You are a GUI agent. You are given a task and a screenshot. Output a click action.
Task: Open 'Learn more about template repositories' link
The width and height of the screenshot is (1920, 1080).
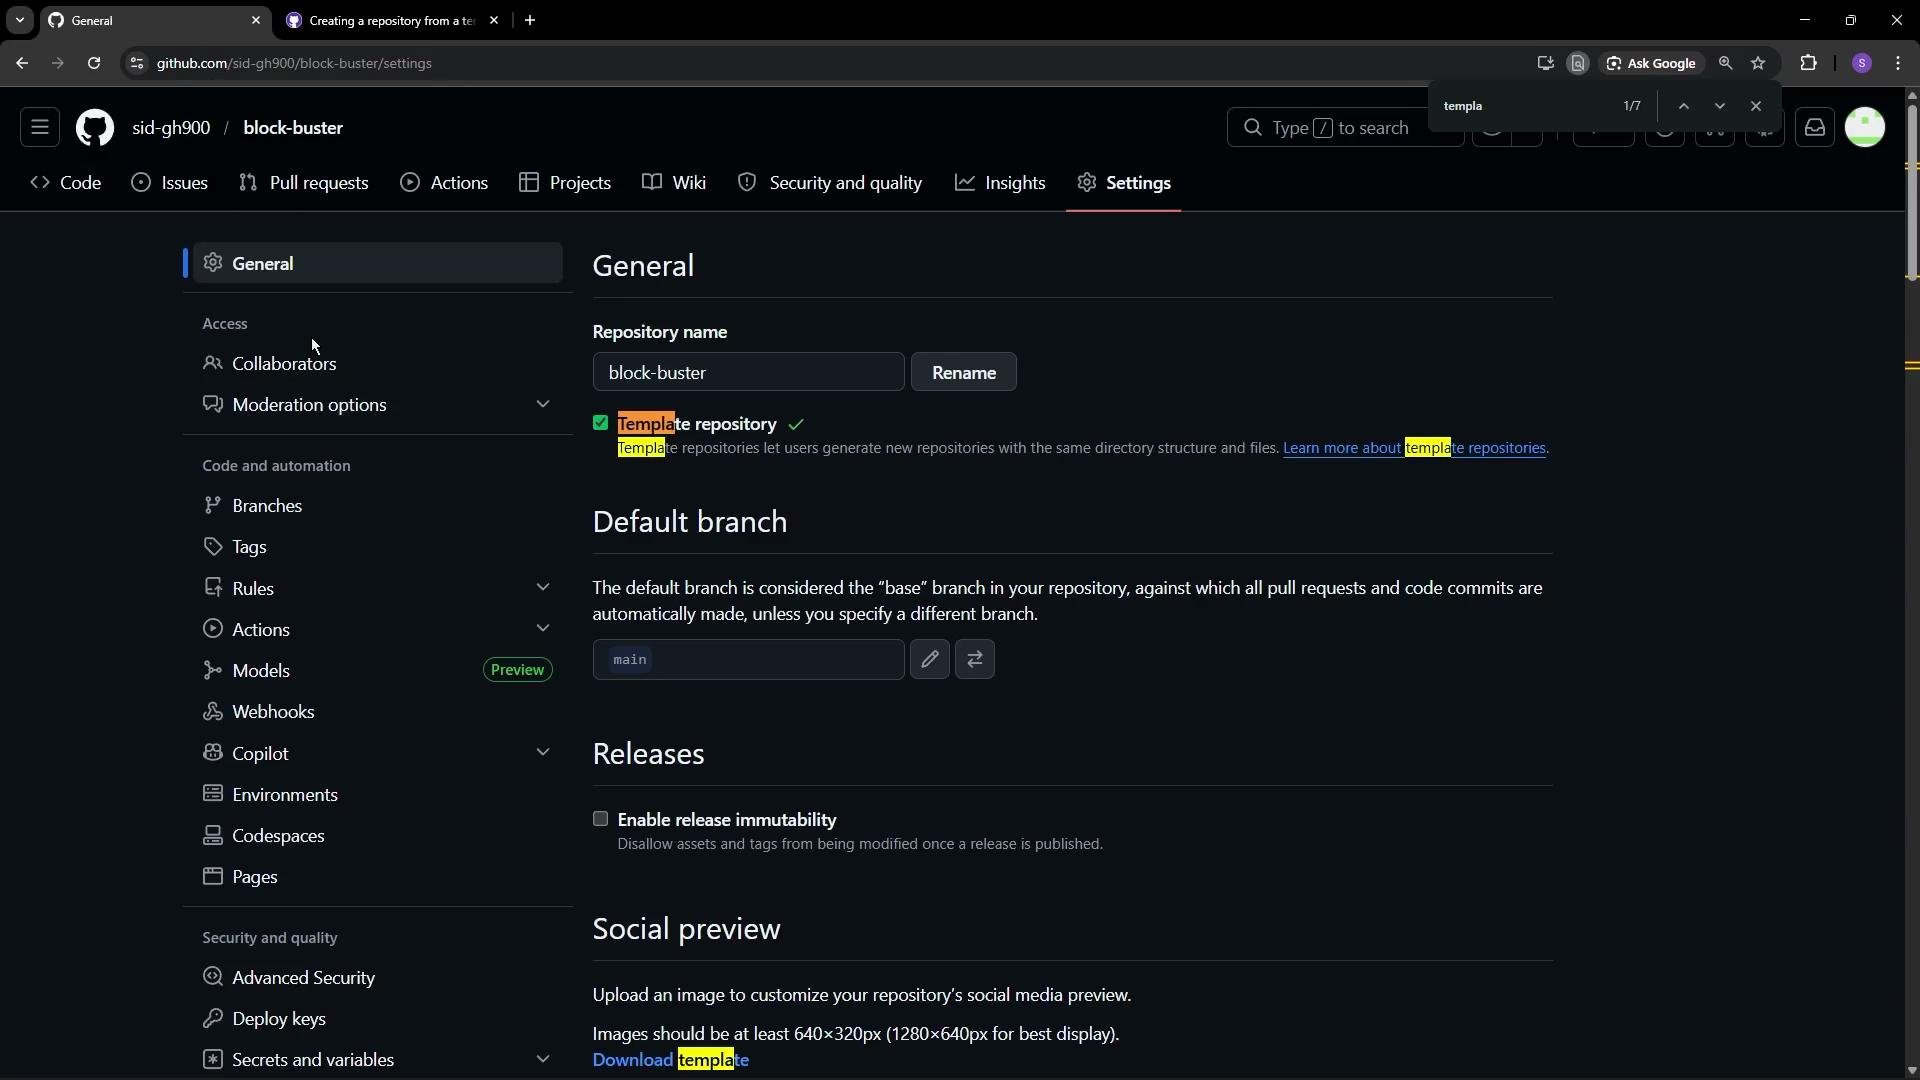(1414, 448)
